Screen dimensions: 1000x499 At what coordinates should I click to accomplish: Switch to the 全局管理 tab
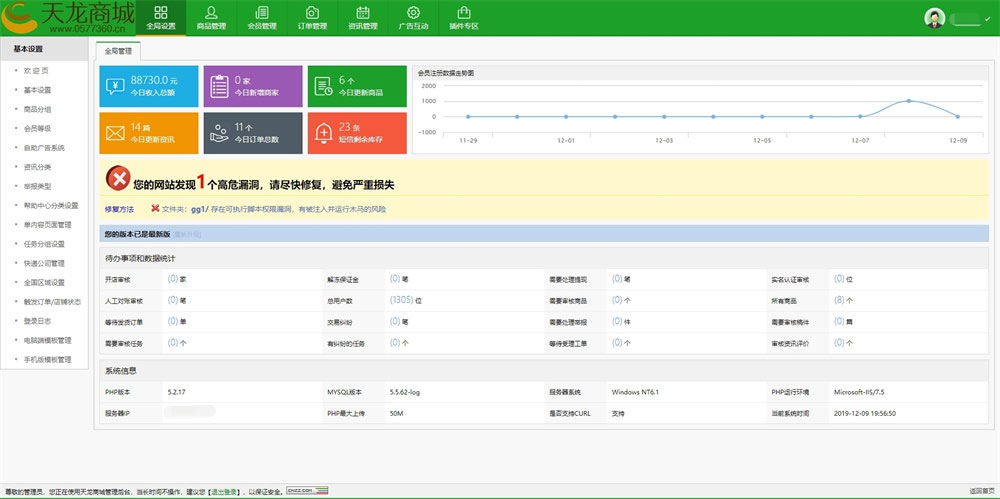tap(119, 50)
